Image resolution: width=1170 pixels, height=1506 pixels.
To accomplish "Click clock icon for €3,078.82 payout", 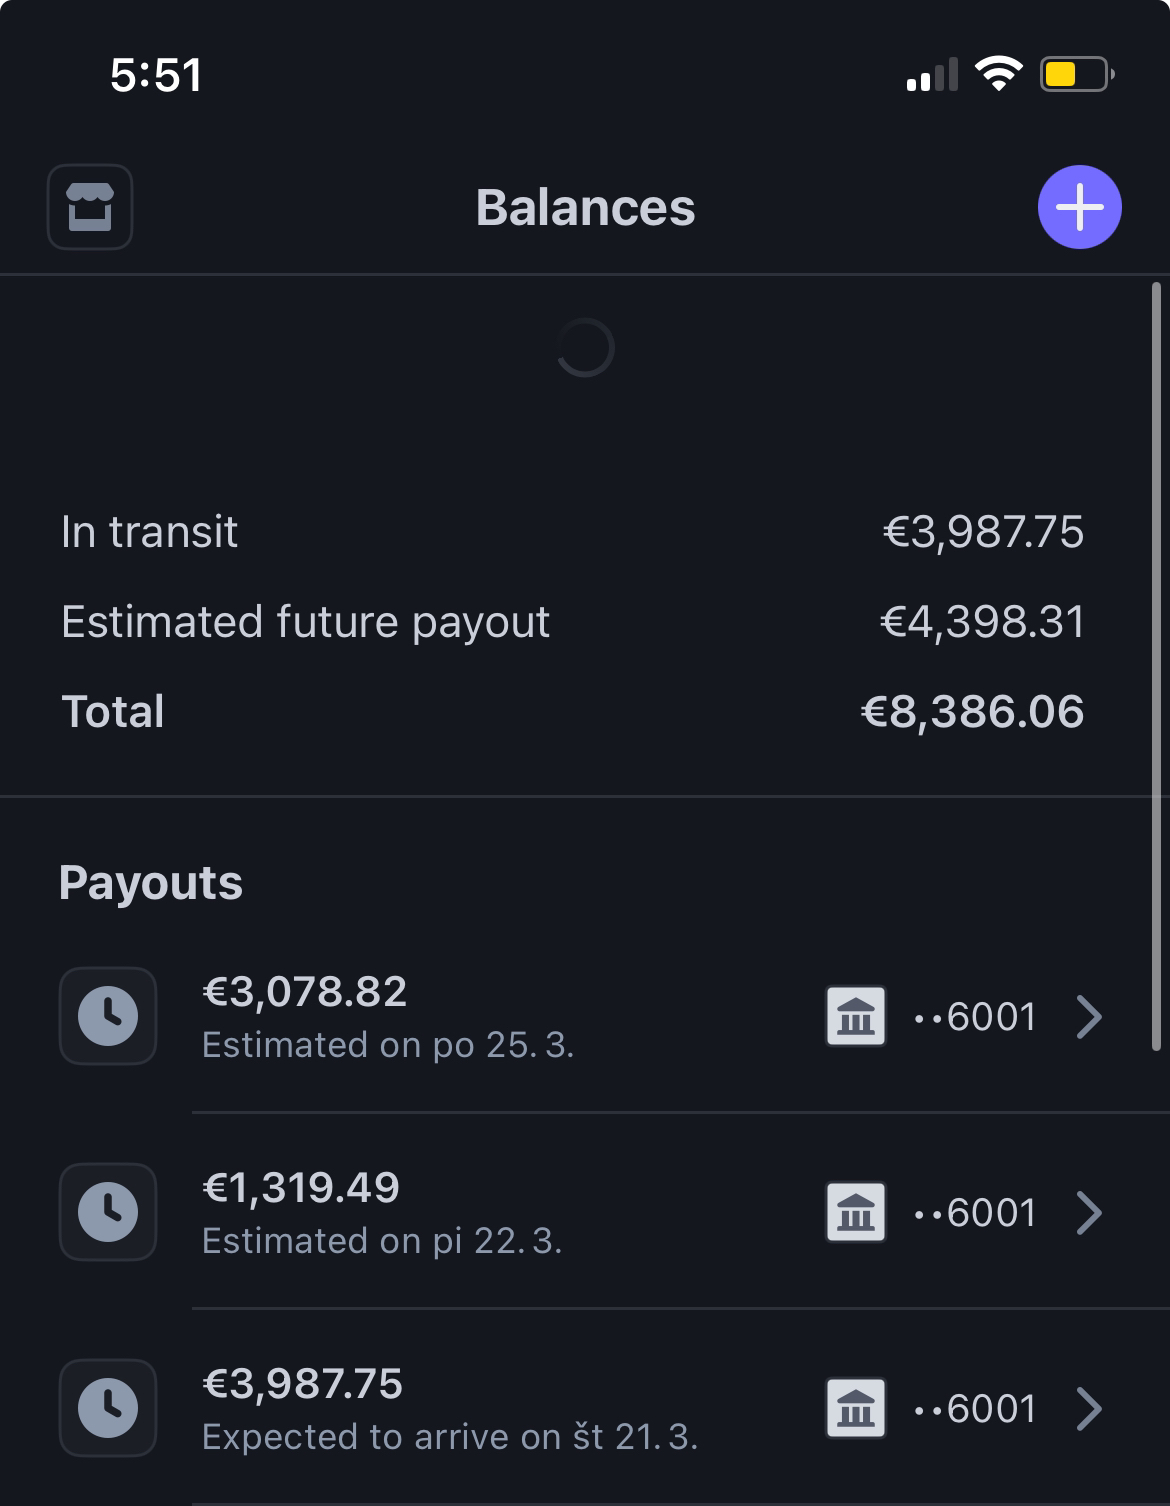I will pyautogui.click(x=108, y=1016).
